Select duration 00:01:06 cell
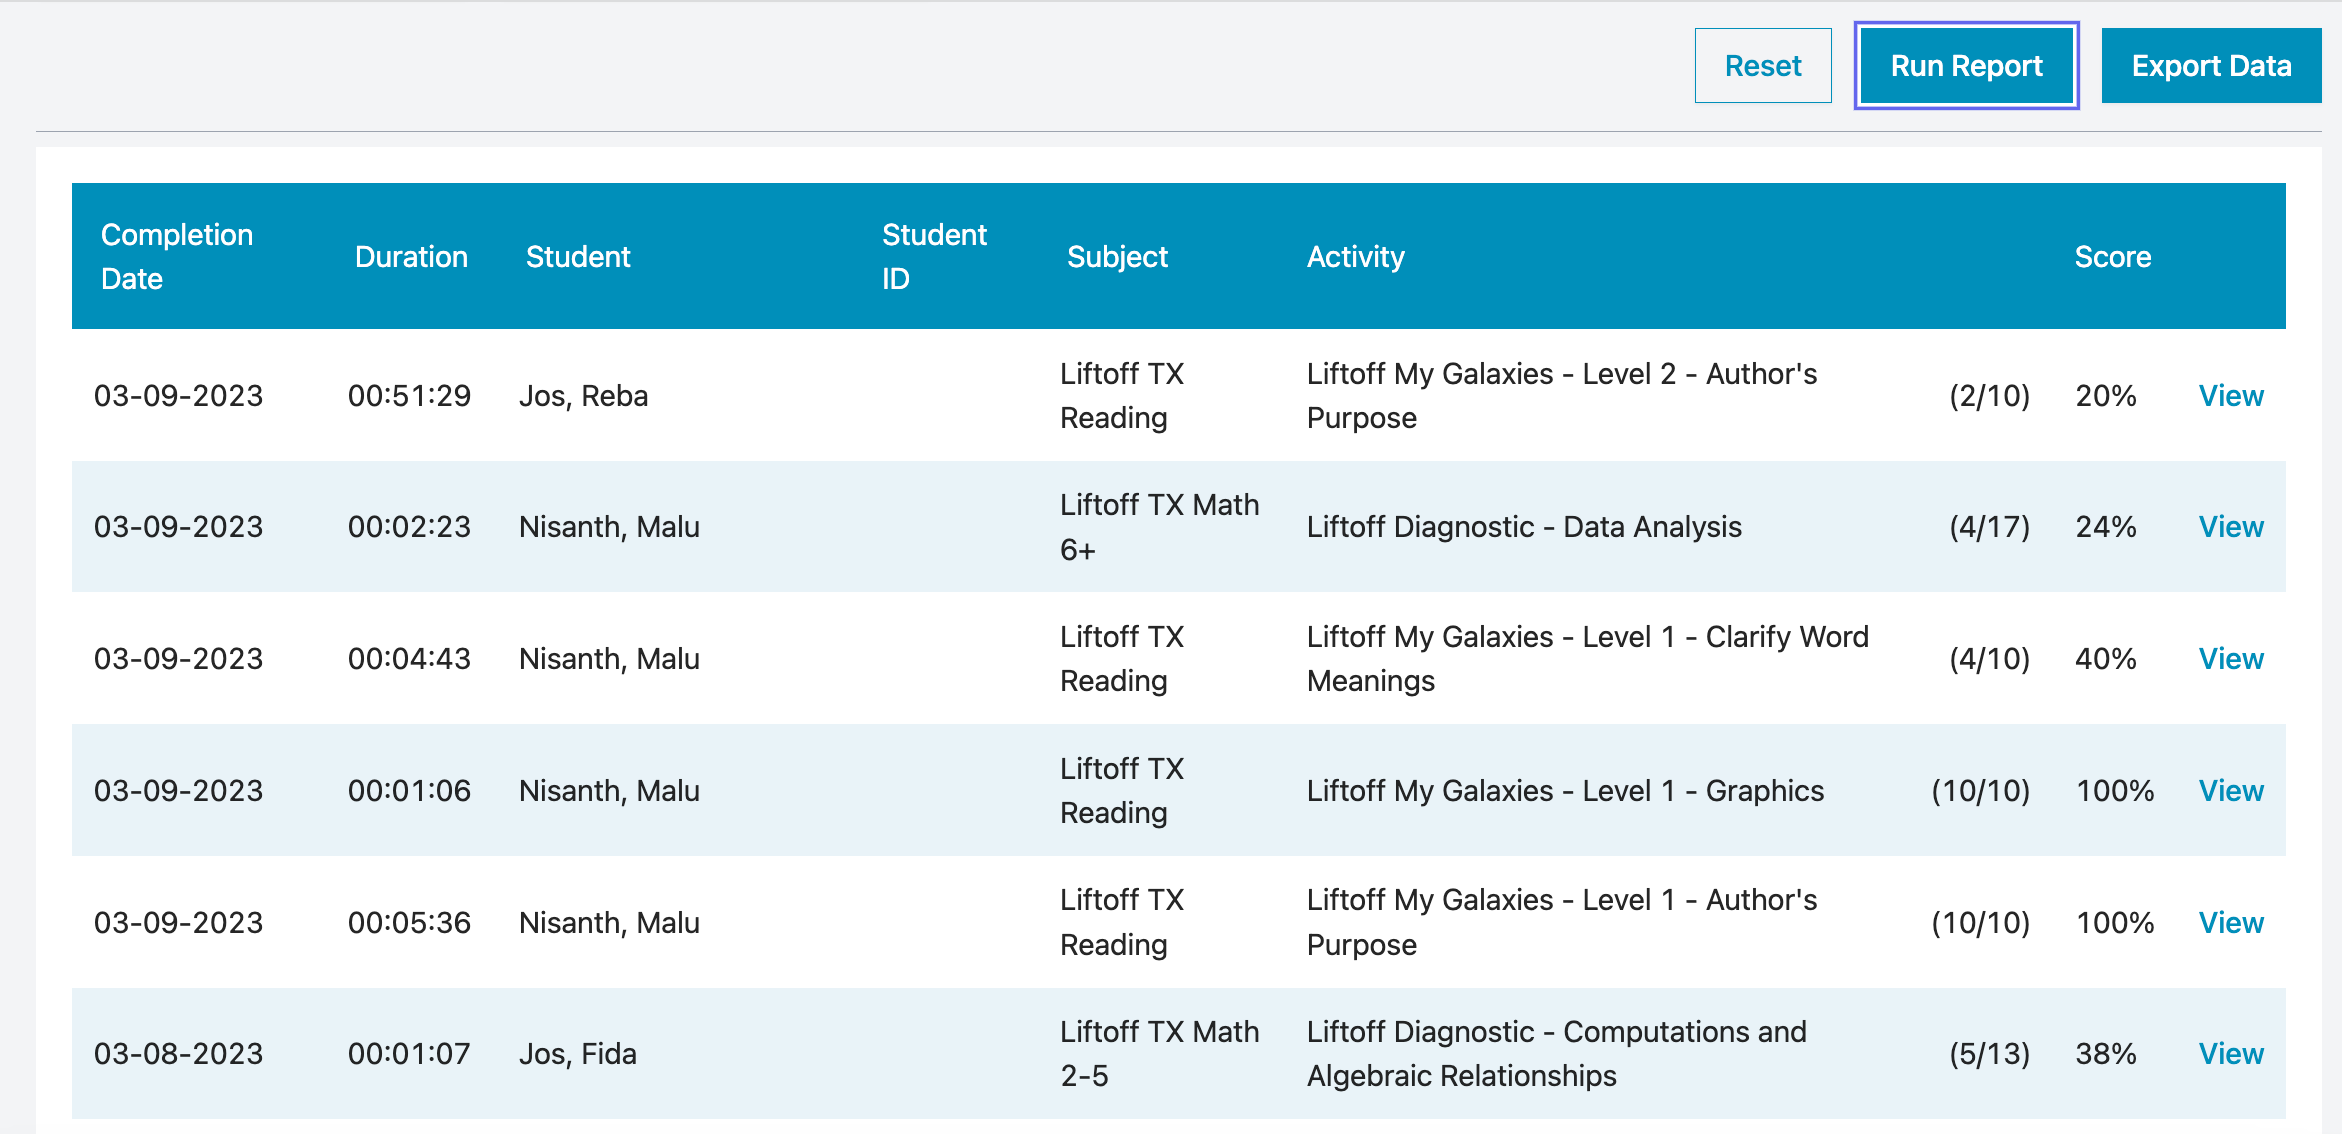 pos(409,791)
